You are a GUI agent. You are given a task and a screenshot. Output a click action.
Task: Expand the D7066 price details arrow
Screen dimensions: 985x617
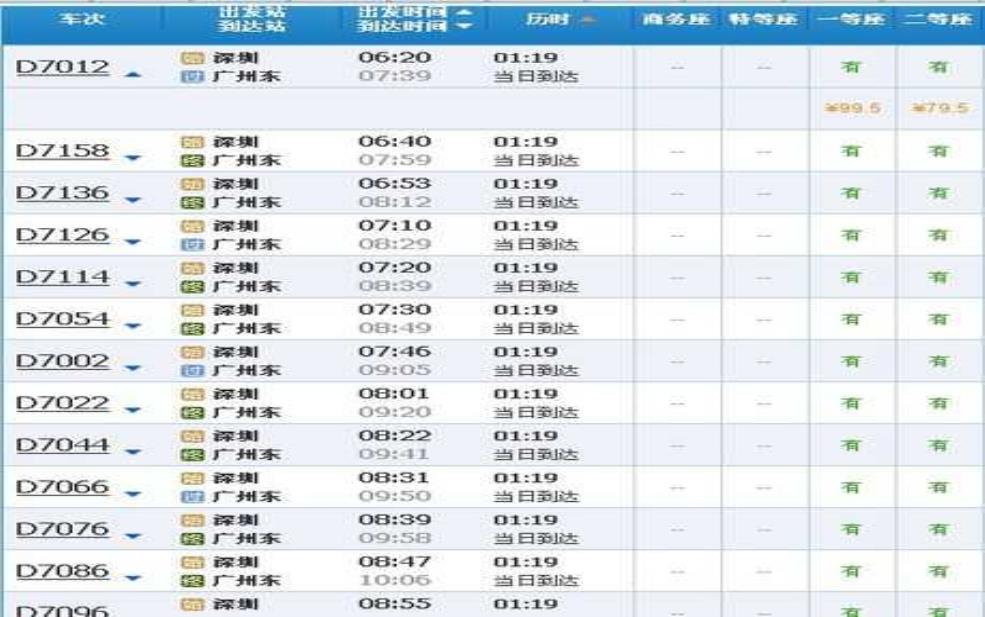coord(133,495)
